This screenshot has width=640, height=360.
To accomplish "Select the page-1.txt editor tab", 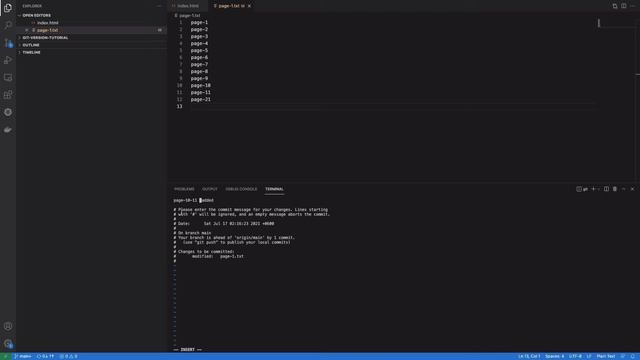I will [x=231, y=6].
